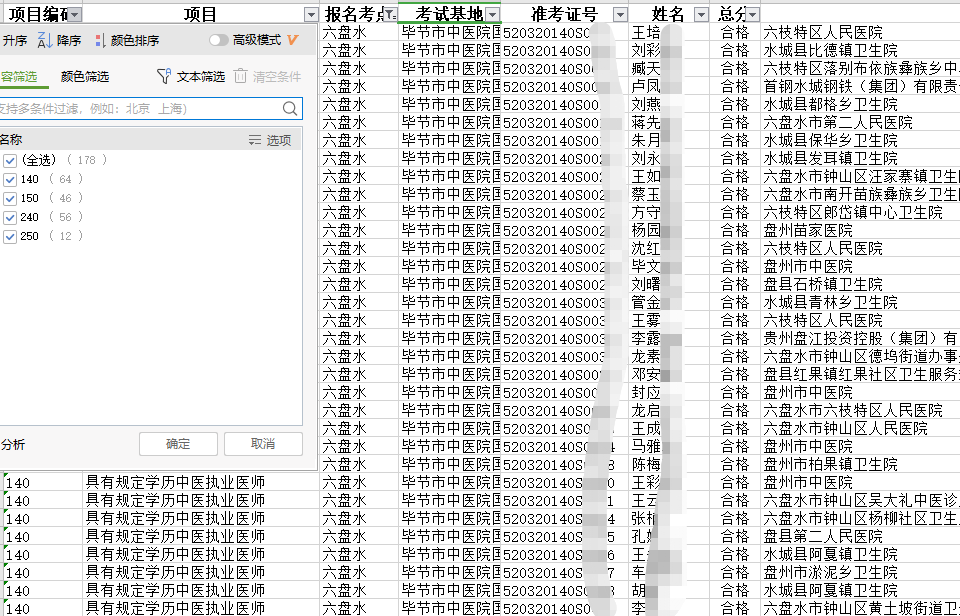960x616 pixels.
Task: Click the clear conditions (清空条件) trash icon
Action: 240,77
